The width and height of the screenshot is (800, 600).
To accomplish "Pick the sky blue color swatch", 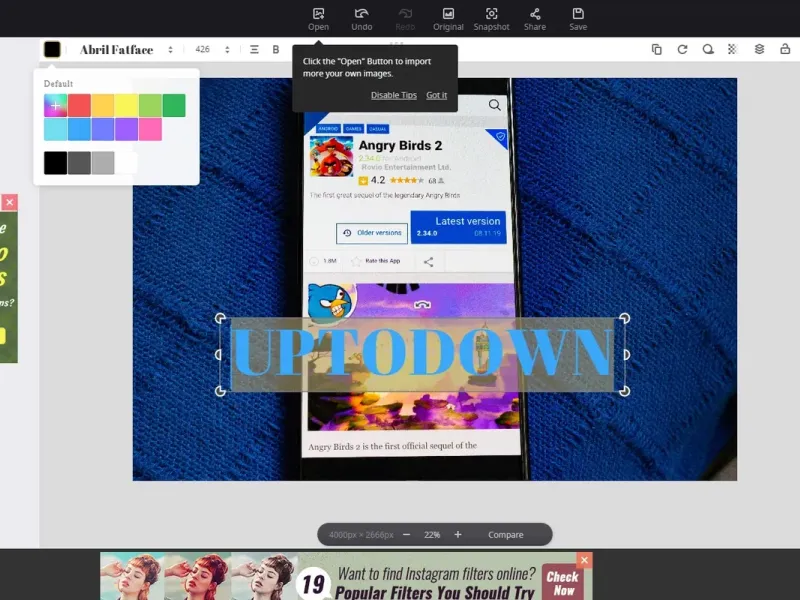I will pos(79,129).
